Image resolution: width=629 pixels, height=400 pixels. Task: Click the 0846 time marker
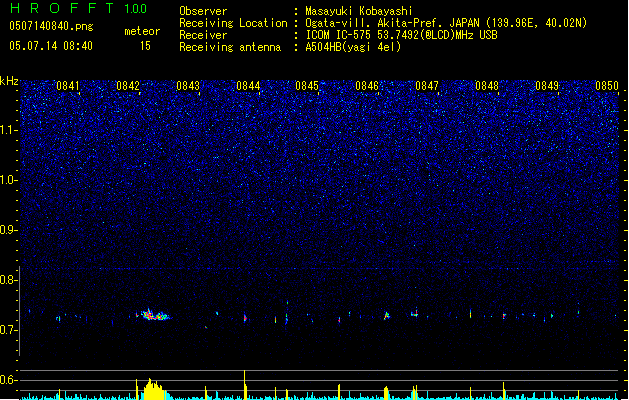[x=367, y=86]
